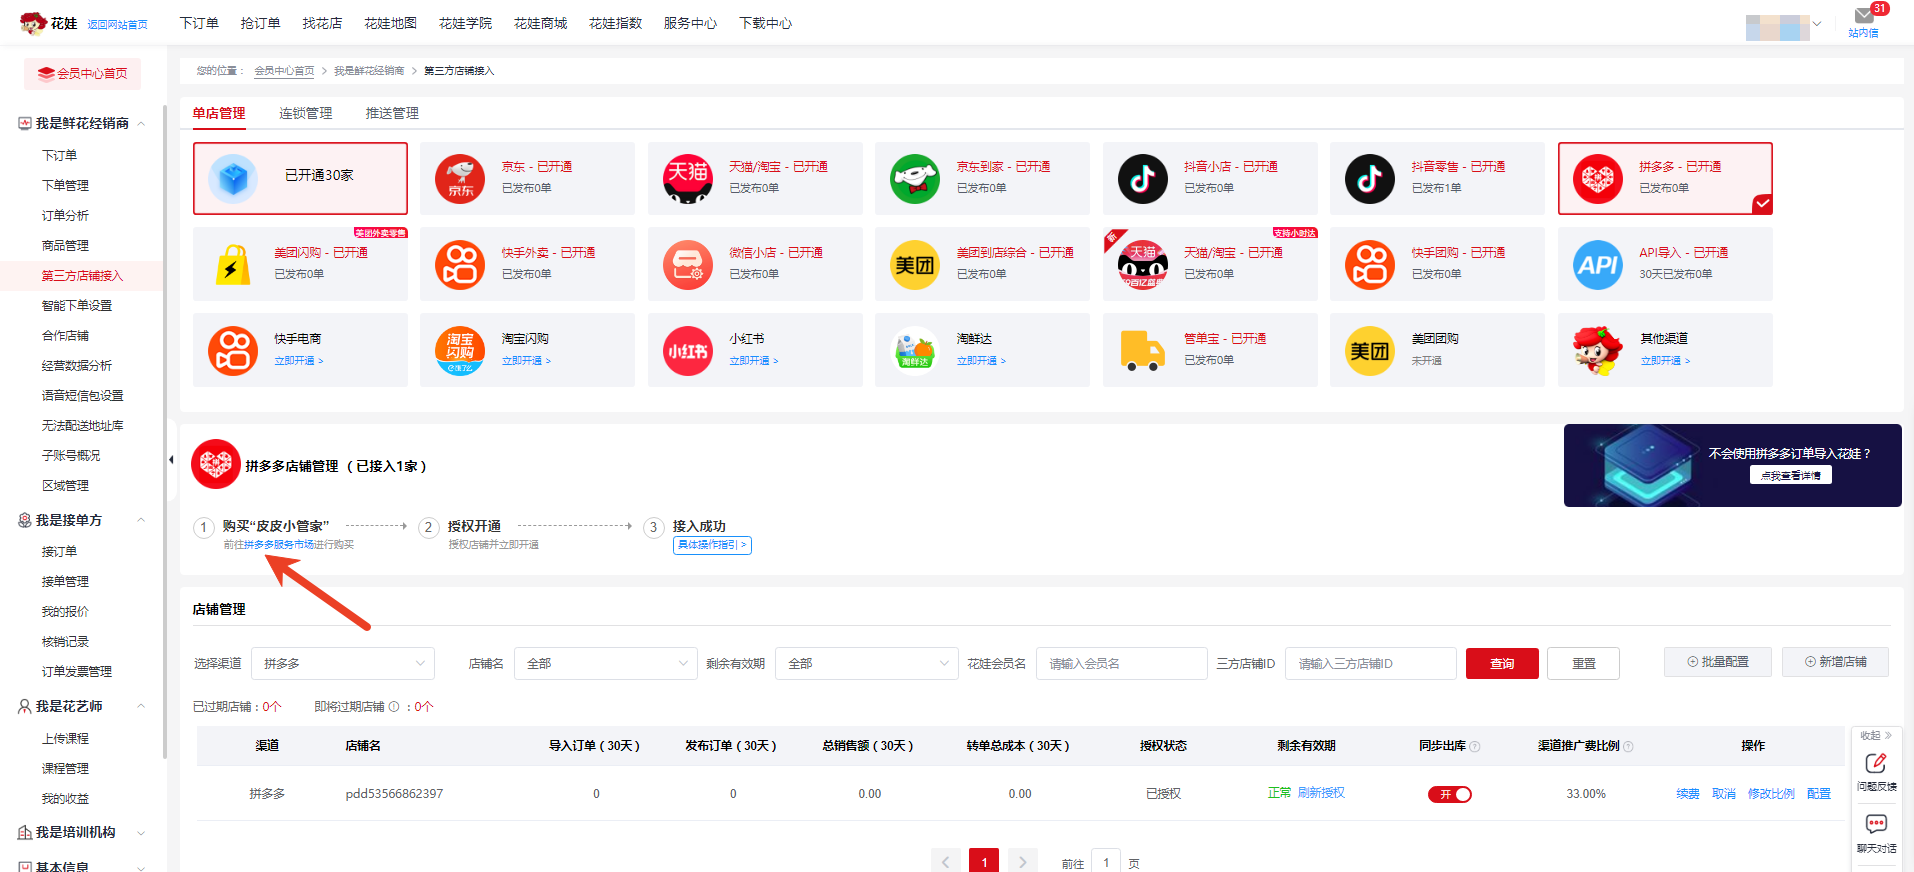The width and height of the screenshot is (1914, 872).
Task: Select the Tmall/Taobao (天猫/淘宝) channel icon
Action: tap(687, 179)
